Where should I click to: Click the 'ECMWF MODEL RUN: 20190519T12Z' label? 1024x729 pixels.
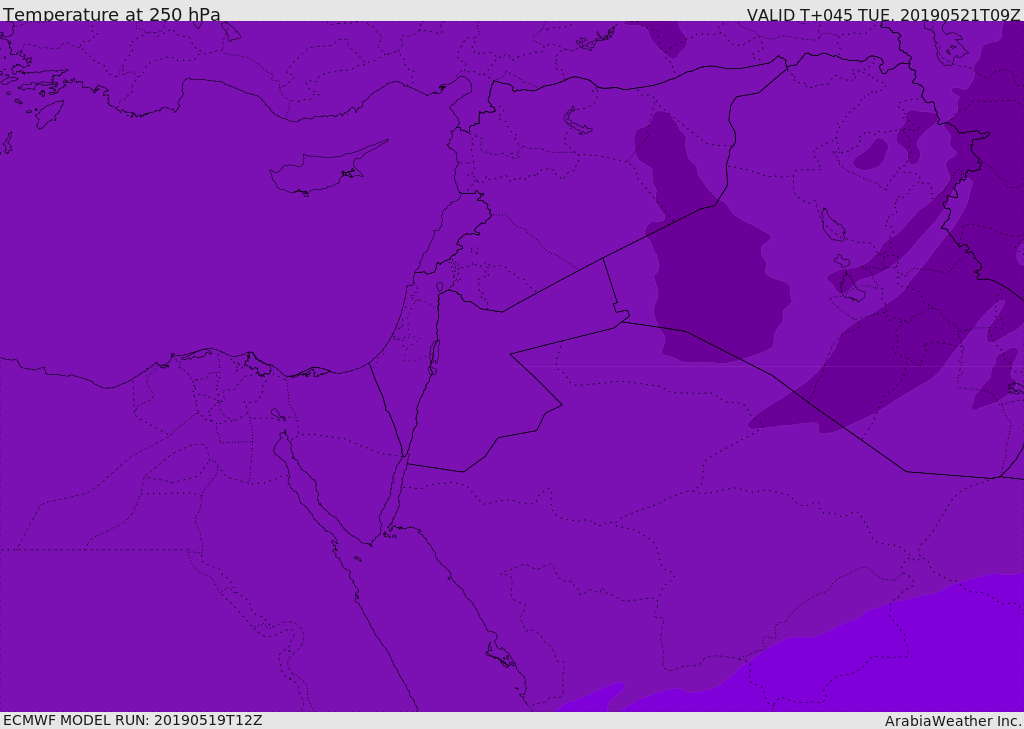(x=133, y=720)
